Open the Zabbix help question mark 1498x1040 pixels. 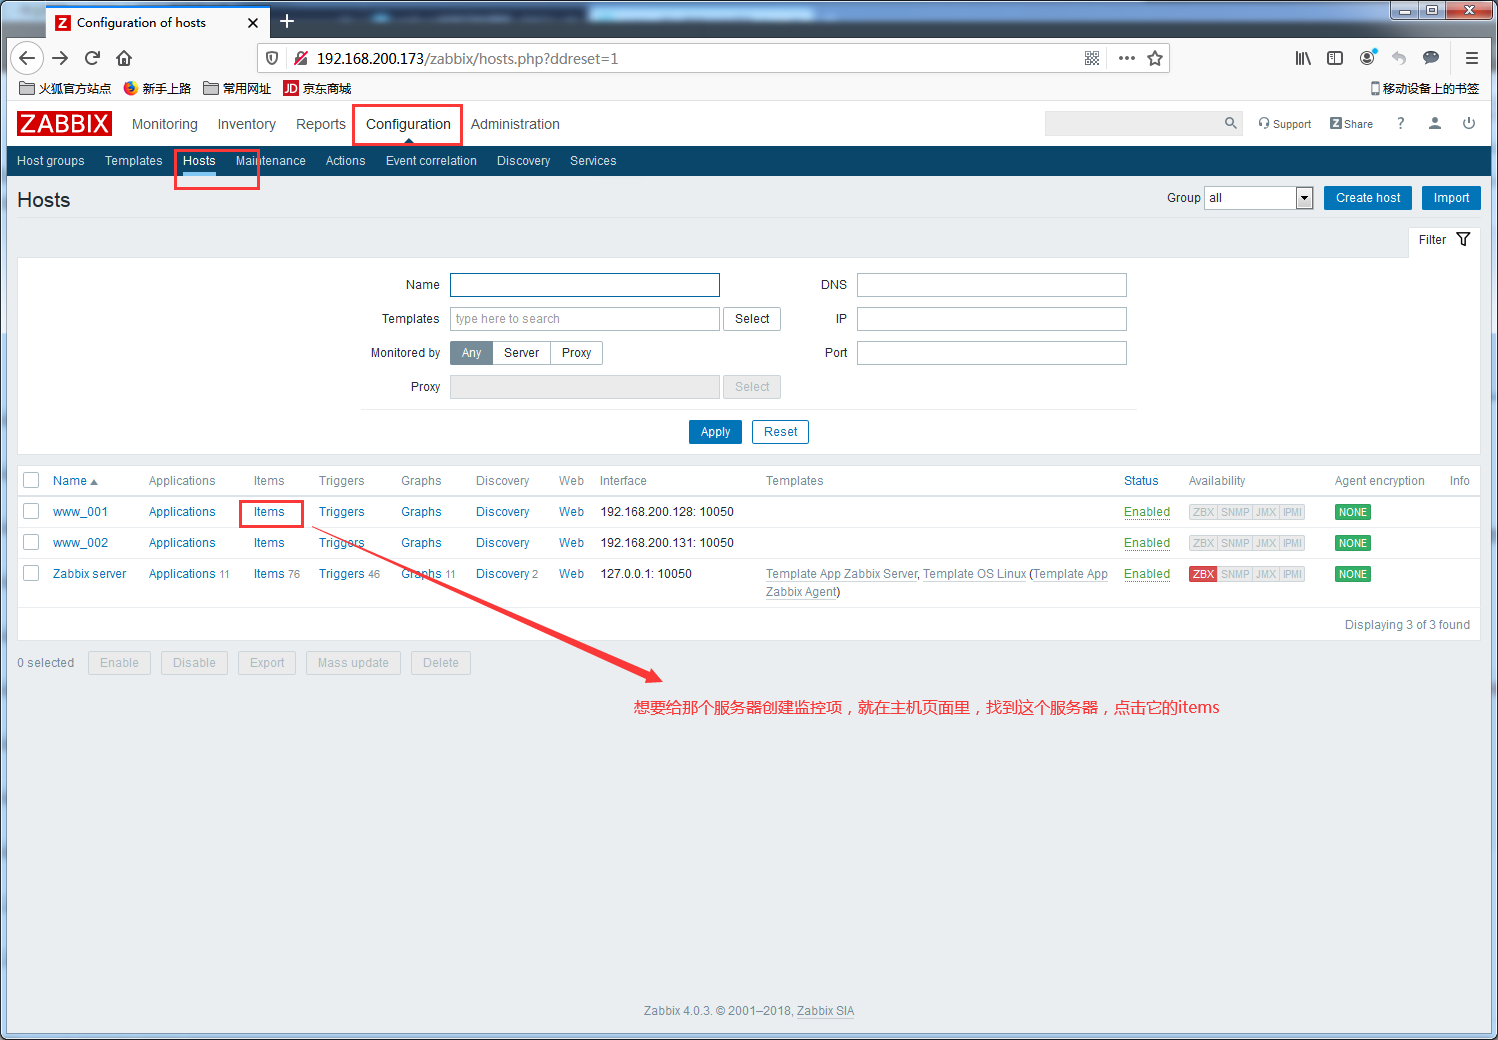pos(1401,123)
